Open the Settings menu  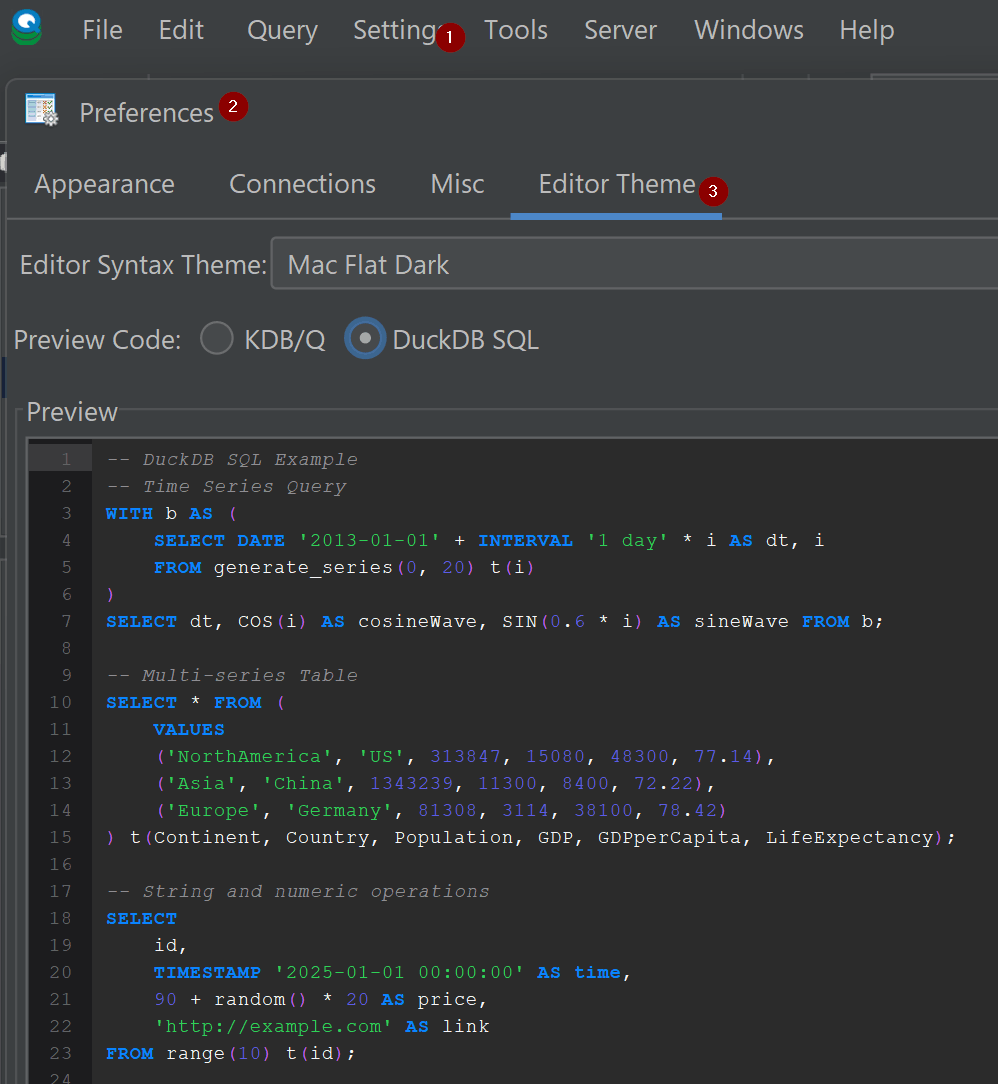(394, 30)
